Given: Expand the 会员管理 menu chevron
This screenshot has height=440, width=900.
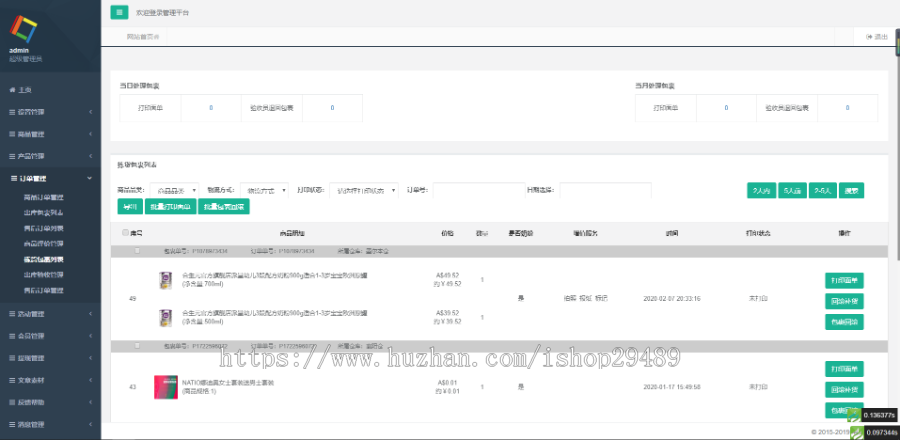Looking at the screenshot, I should tap(90, 336).
